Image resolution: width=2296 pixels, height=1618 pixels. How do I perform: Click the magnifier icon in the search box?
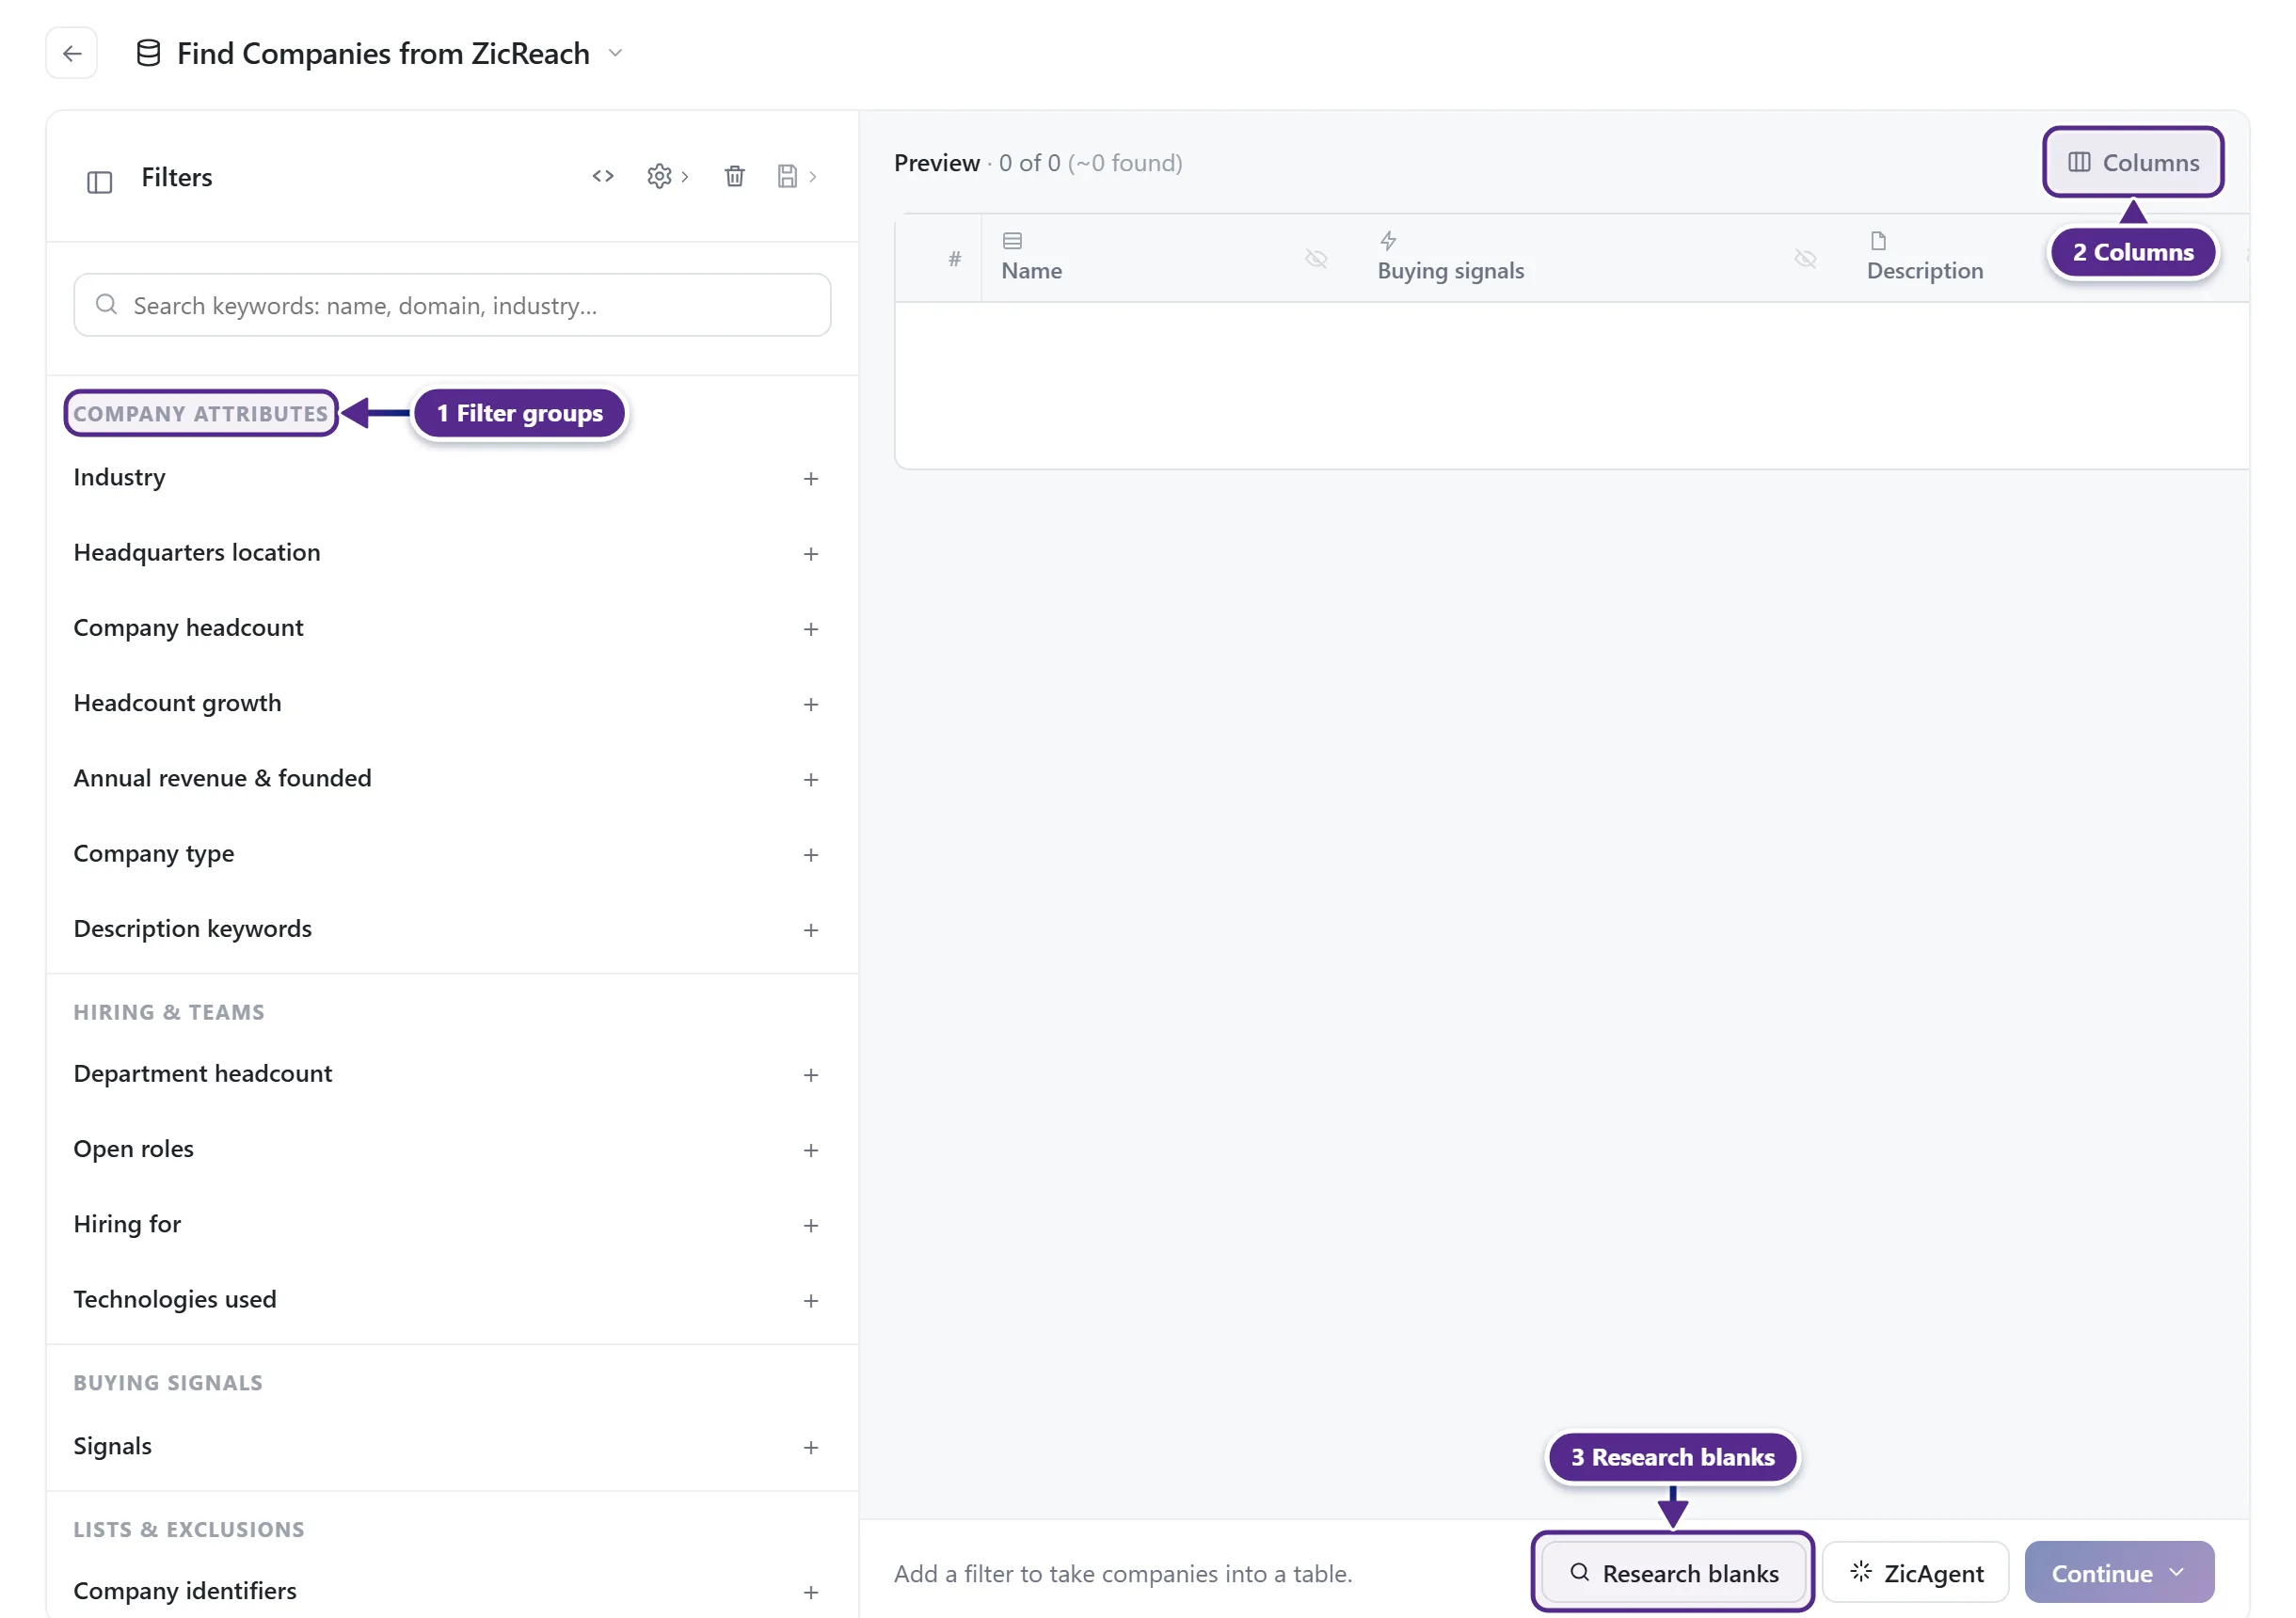click(106, 304)
